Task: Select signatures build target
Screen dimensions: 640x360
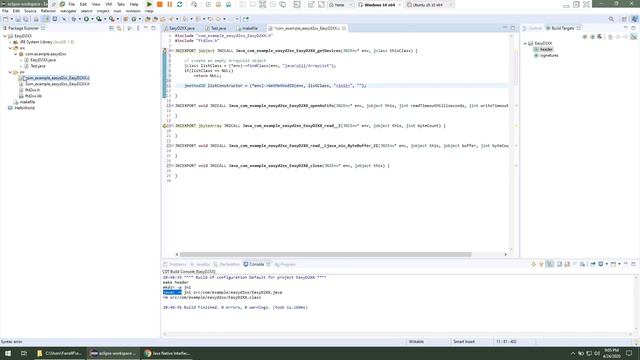Action: point(549,56)
